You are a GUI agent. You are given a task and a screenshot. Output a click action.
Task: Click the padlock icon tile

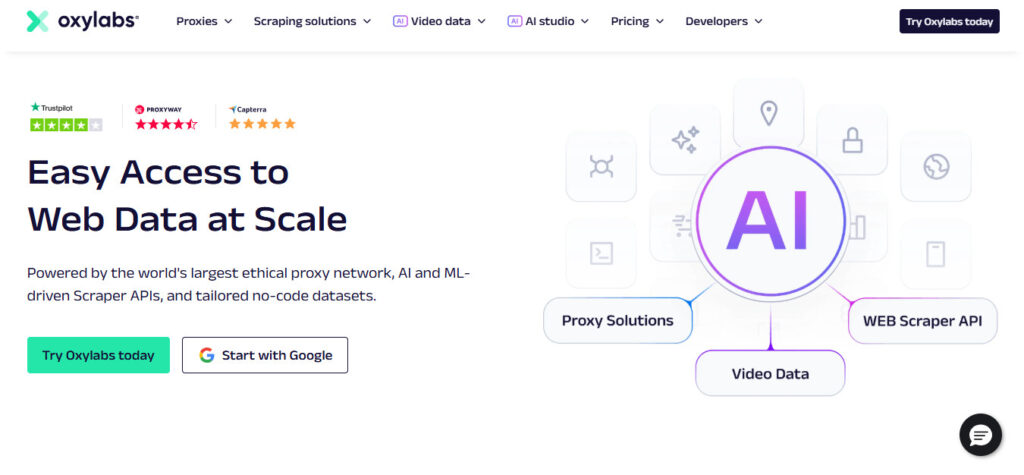pyautogui.click(x=852, y=140)
